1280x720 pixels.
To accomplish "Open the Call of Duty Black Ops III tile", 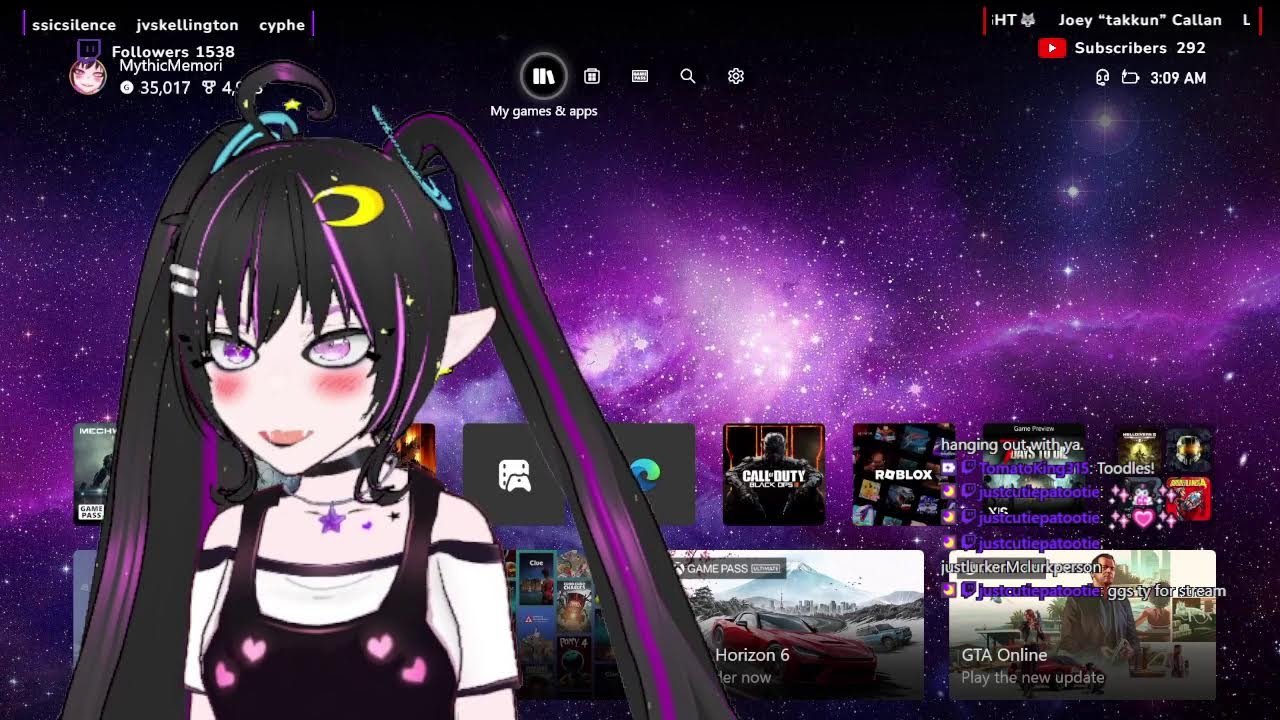I will click(x=774, y=474).
